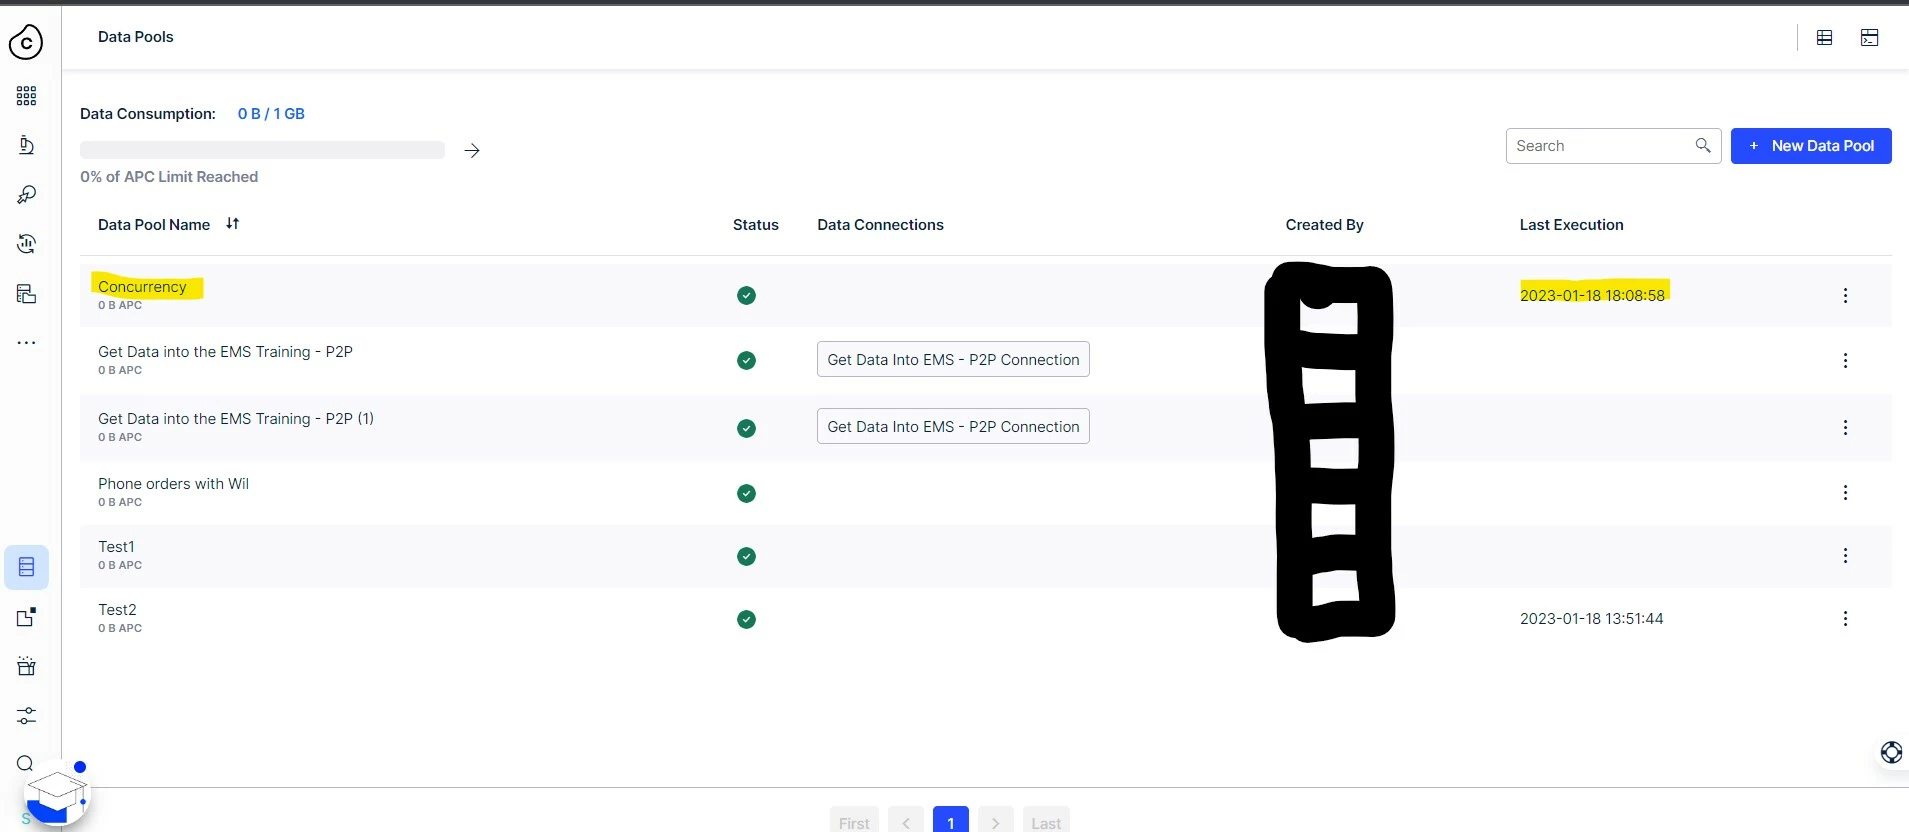The height and width of the screenshot is (832, 1909).
Task: Open the microscope icon in the sidebar
Action: [26, 146]
